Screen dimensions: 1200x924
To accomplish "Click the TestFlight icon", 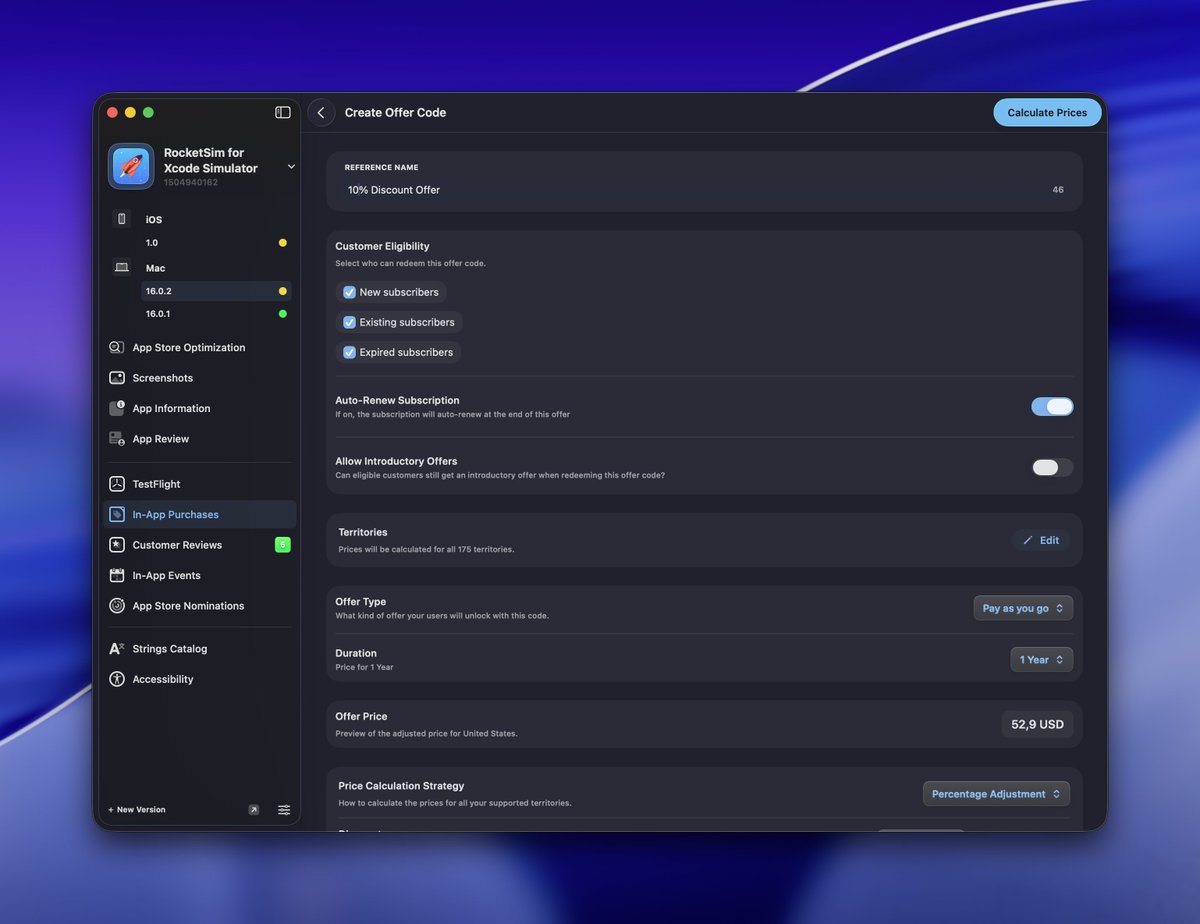I will [117, 484].
